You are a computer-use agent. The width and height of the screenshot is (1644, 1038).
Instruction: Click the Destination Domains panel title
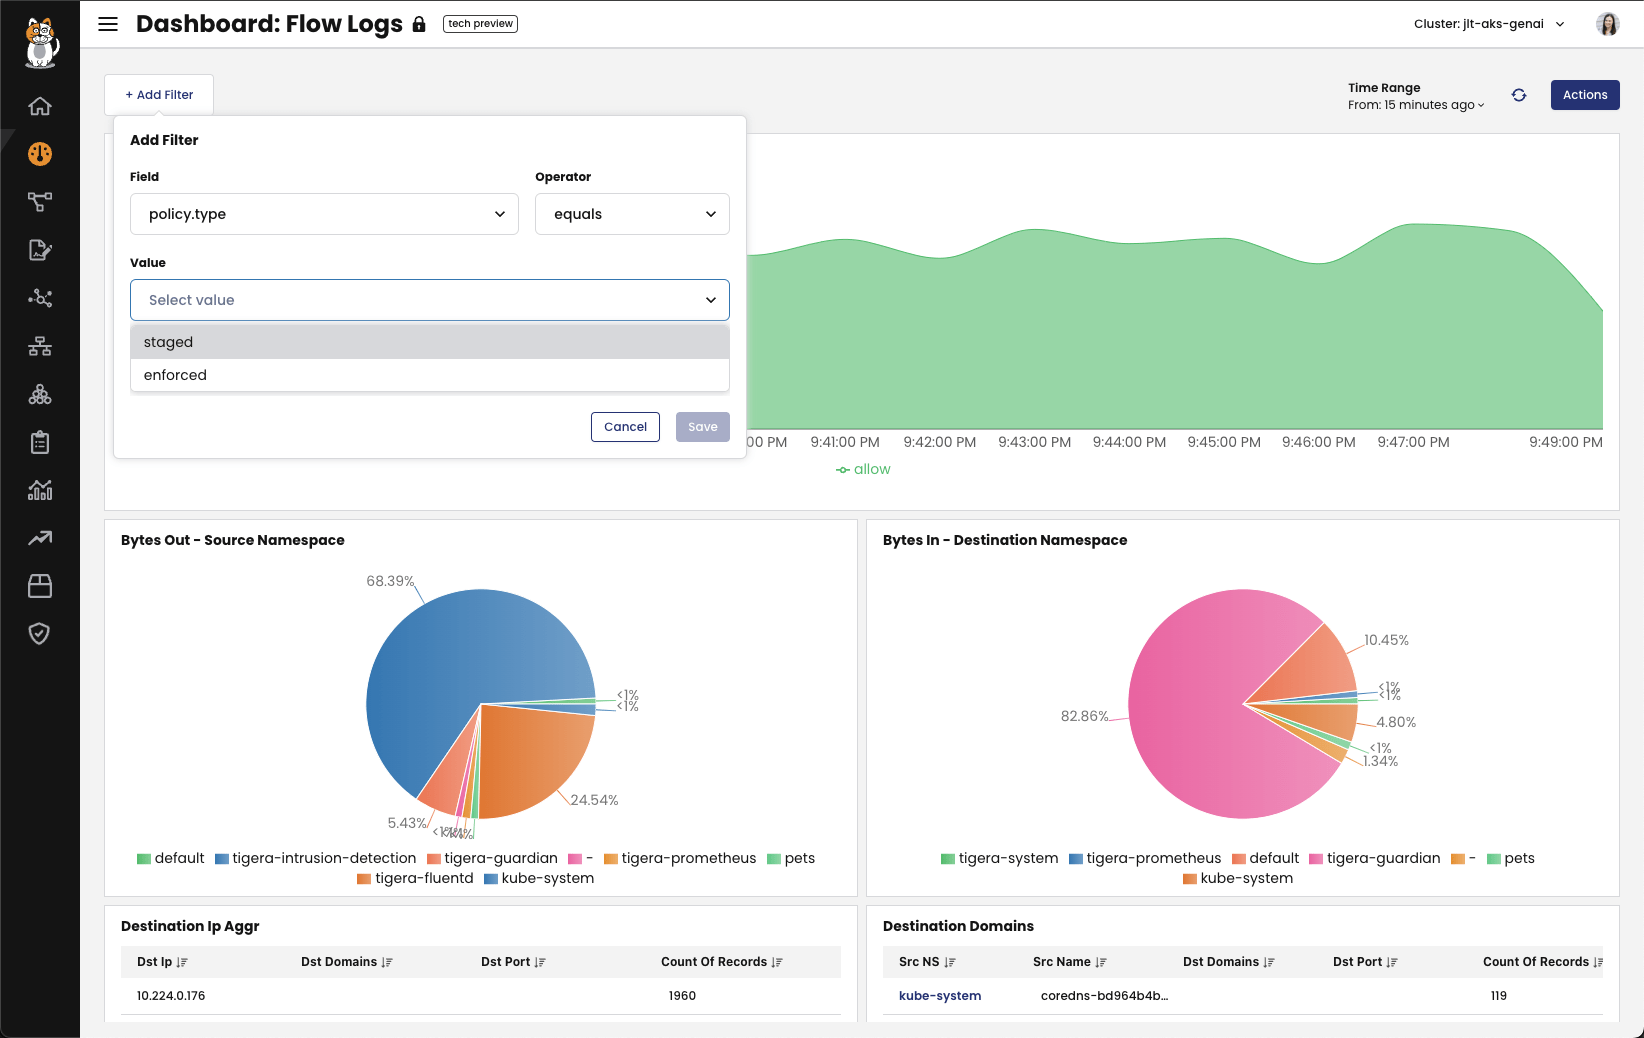click(x=958, y=926)
